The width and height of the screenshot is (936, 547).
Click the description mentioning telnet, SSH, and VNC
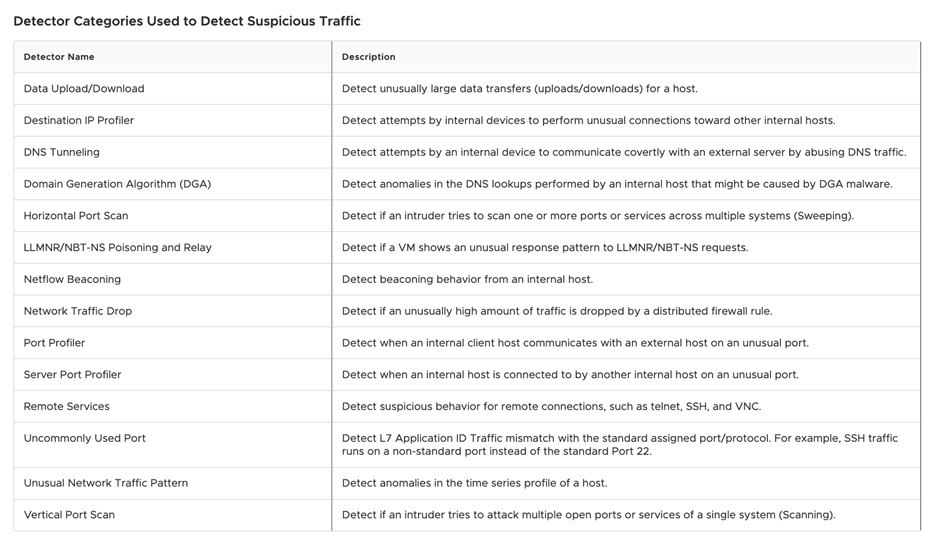[551, 407]
